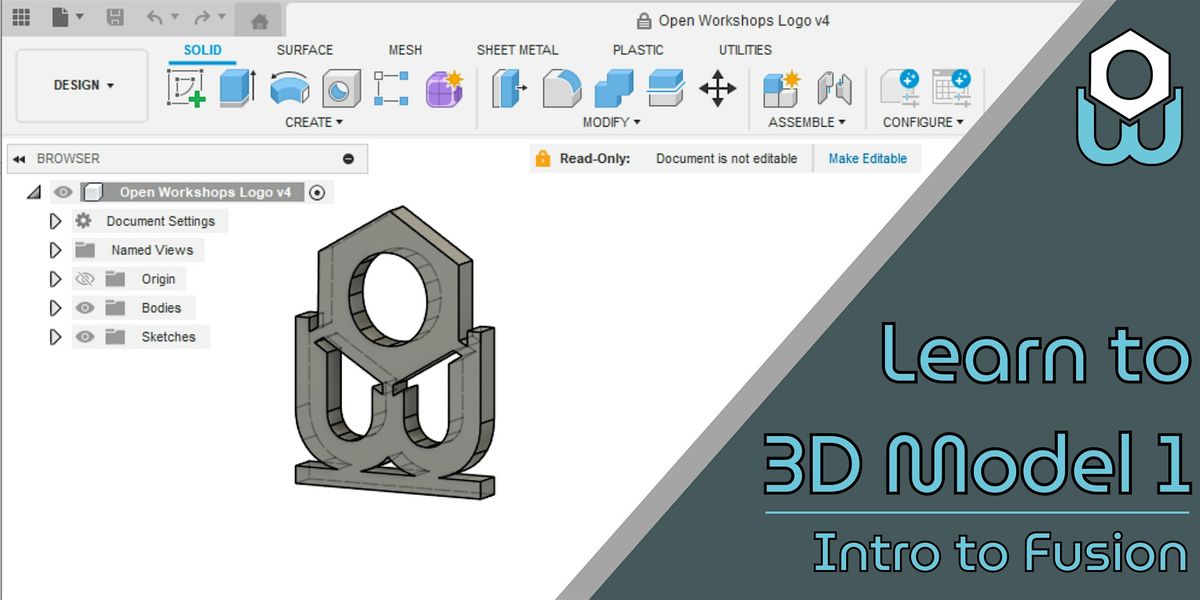This screenshot has width=1200, height=600.
Task: Click the 3D logo model in viewport
Action: pos(395,355)
